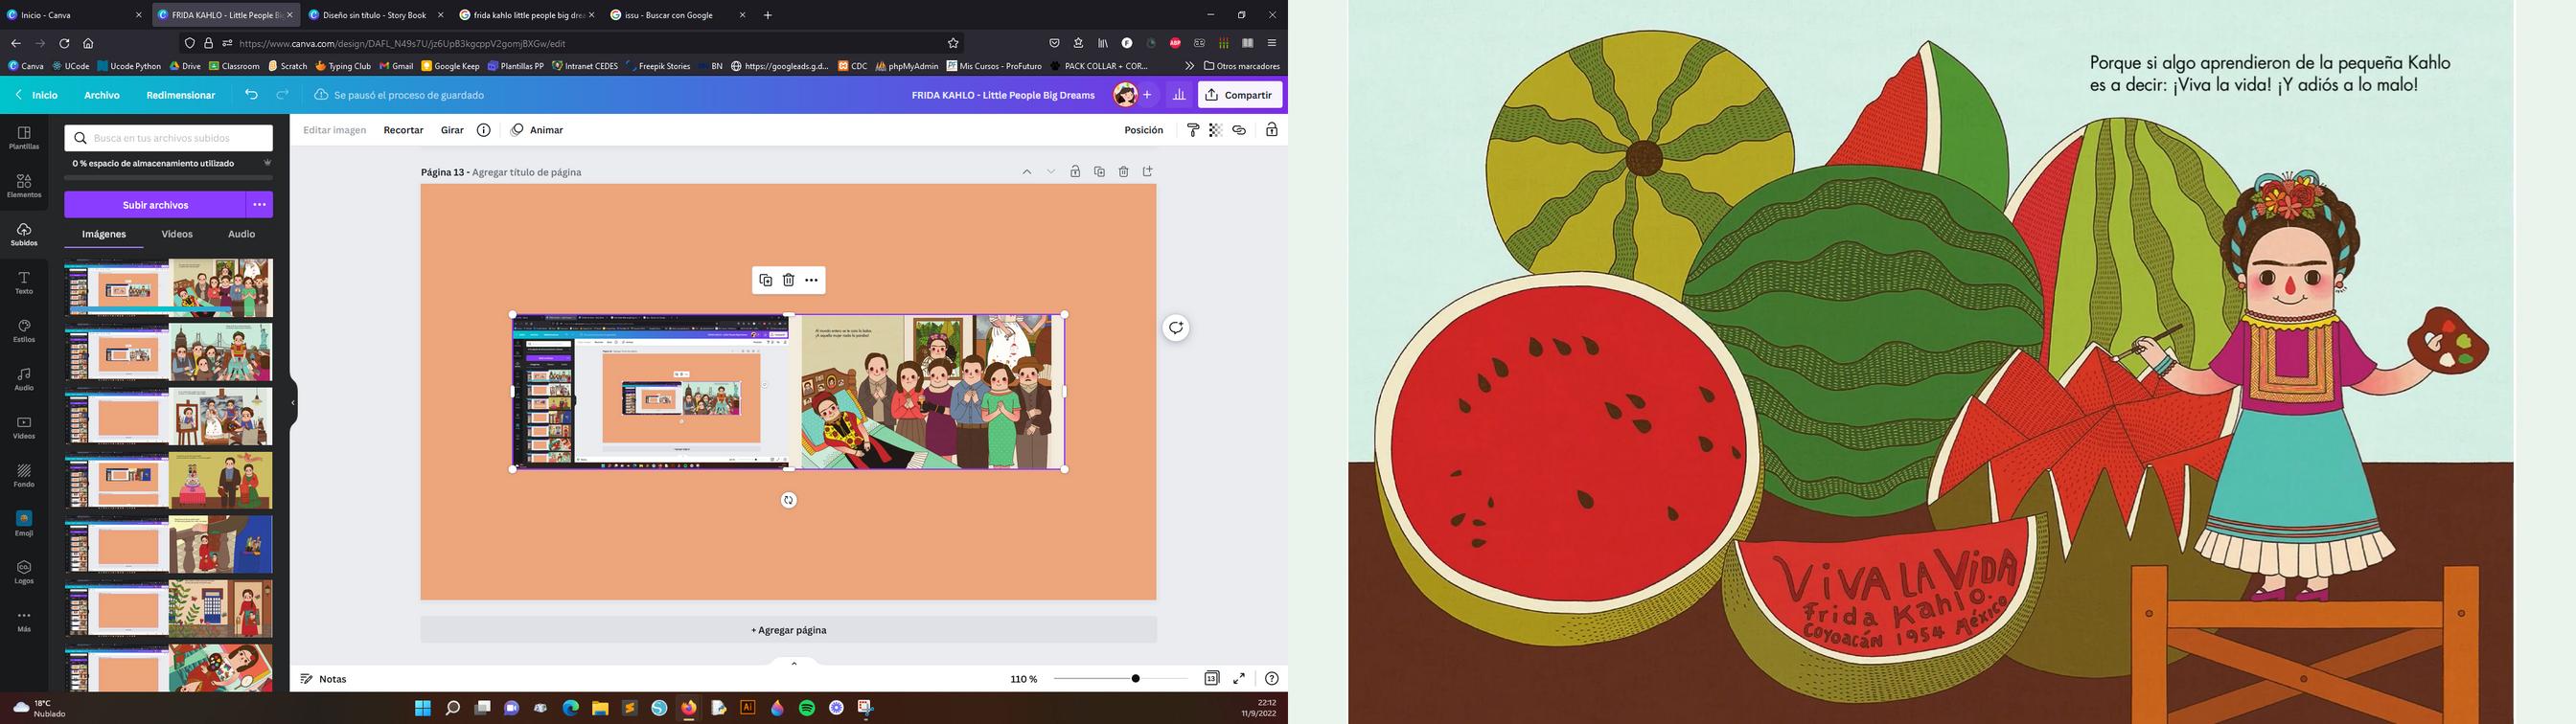The width and height of the screenshot is (2576, 724).
Task: Delete page 13 with the trash icon
Action: point(1123,172)
